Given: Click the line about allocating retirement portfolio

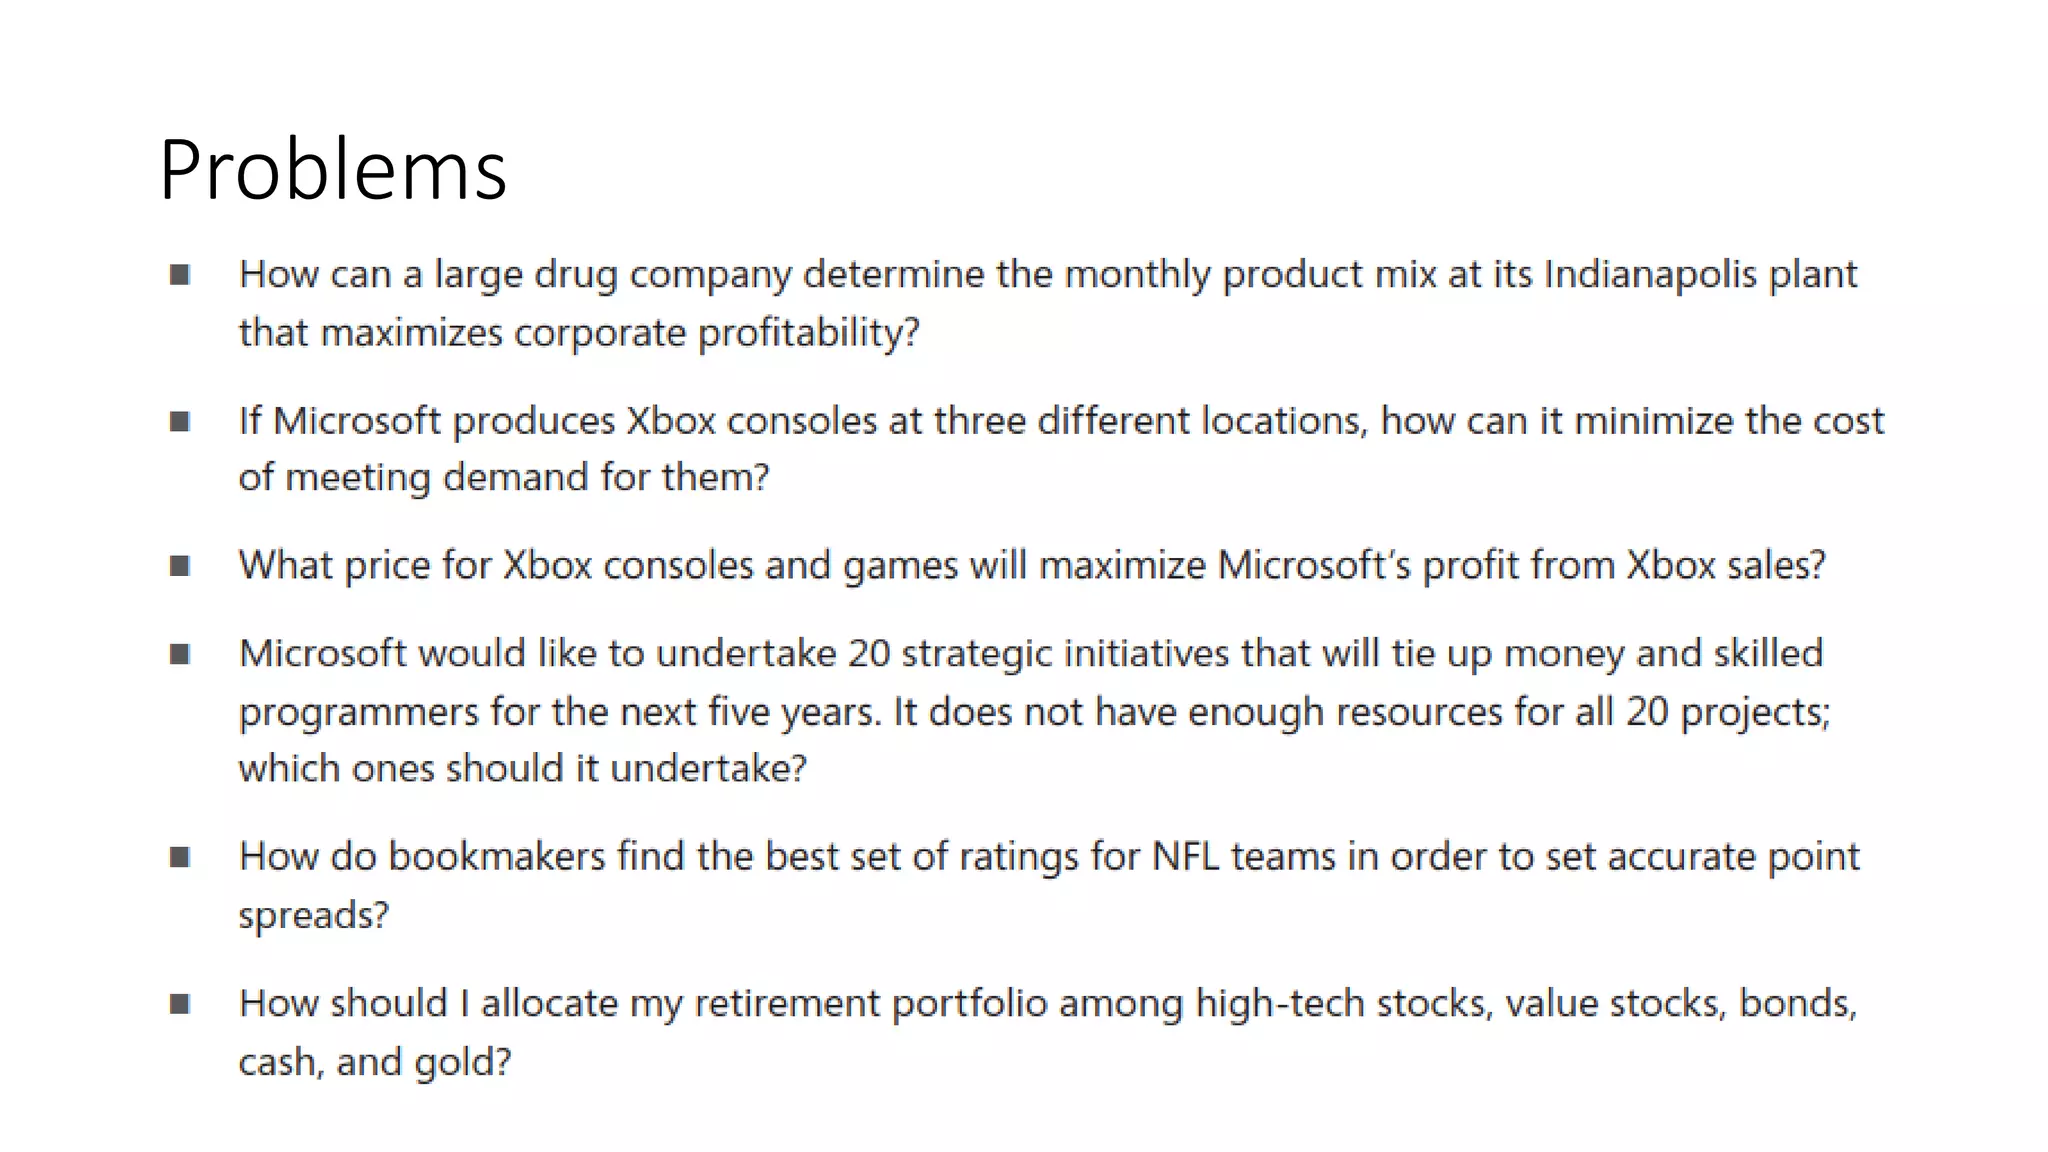Looking at the screenshot, I should coord(1048,1004).
